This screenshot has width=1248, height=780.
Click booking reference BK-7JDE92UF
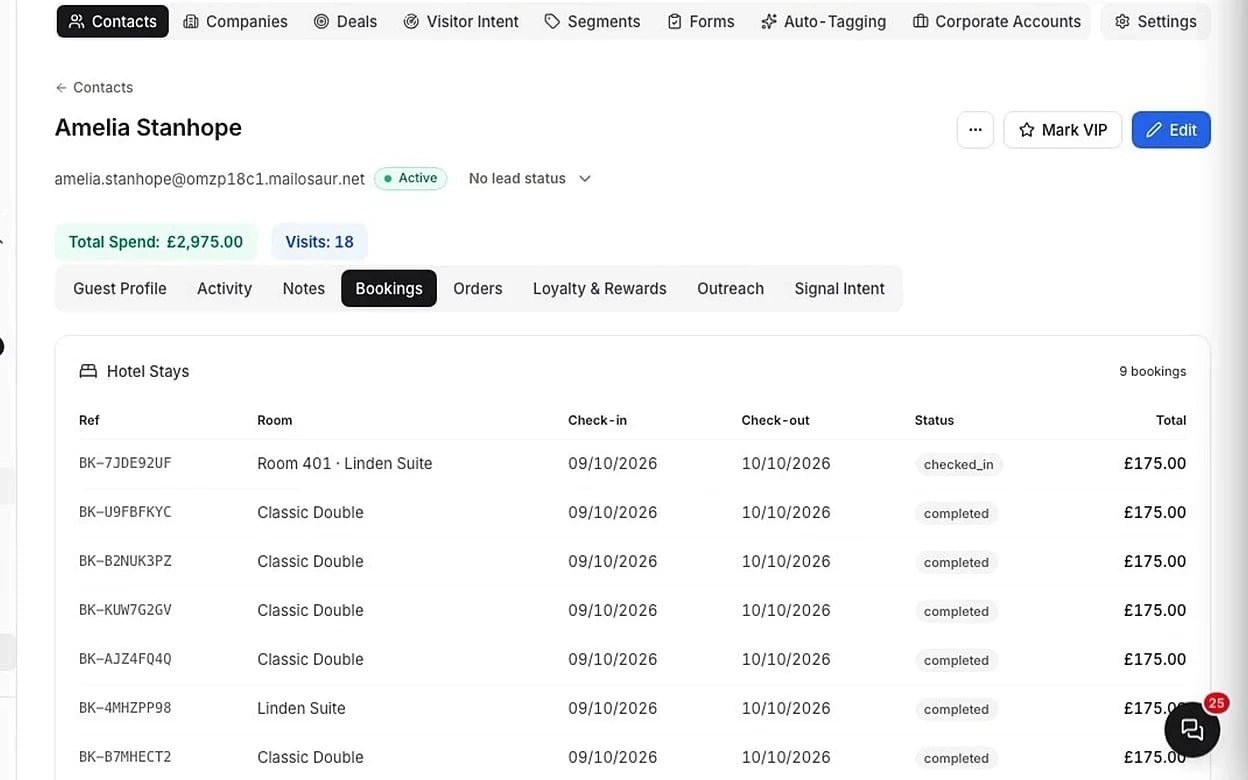pyautogui.click(x=125, y=463)
